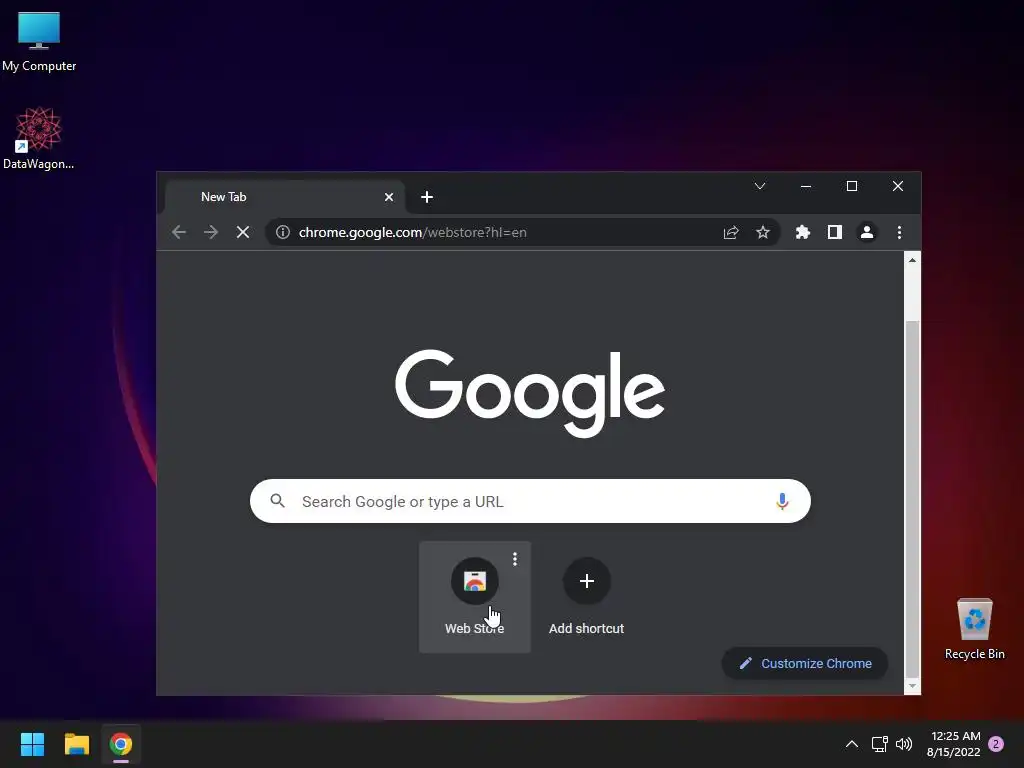This screenshot has height=768, width=1024.
Task: Open a new tab with the plus
Action: coord(427,197)
